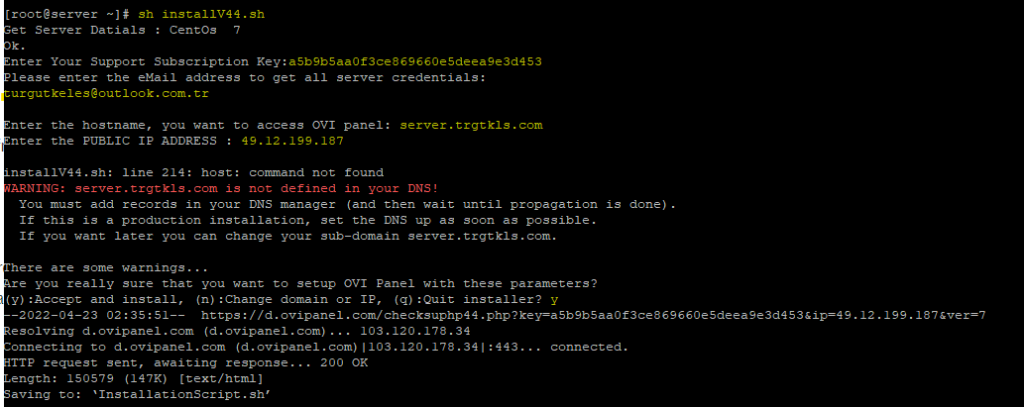The image size is (1024, 407).
Task: Click the email address turgutkeles@outlook.com.tr
Action: point(105,93)
